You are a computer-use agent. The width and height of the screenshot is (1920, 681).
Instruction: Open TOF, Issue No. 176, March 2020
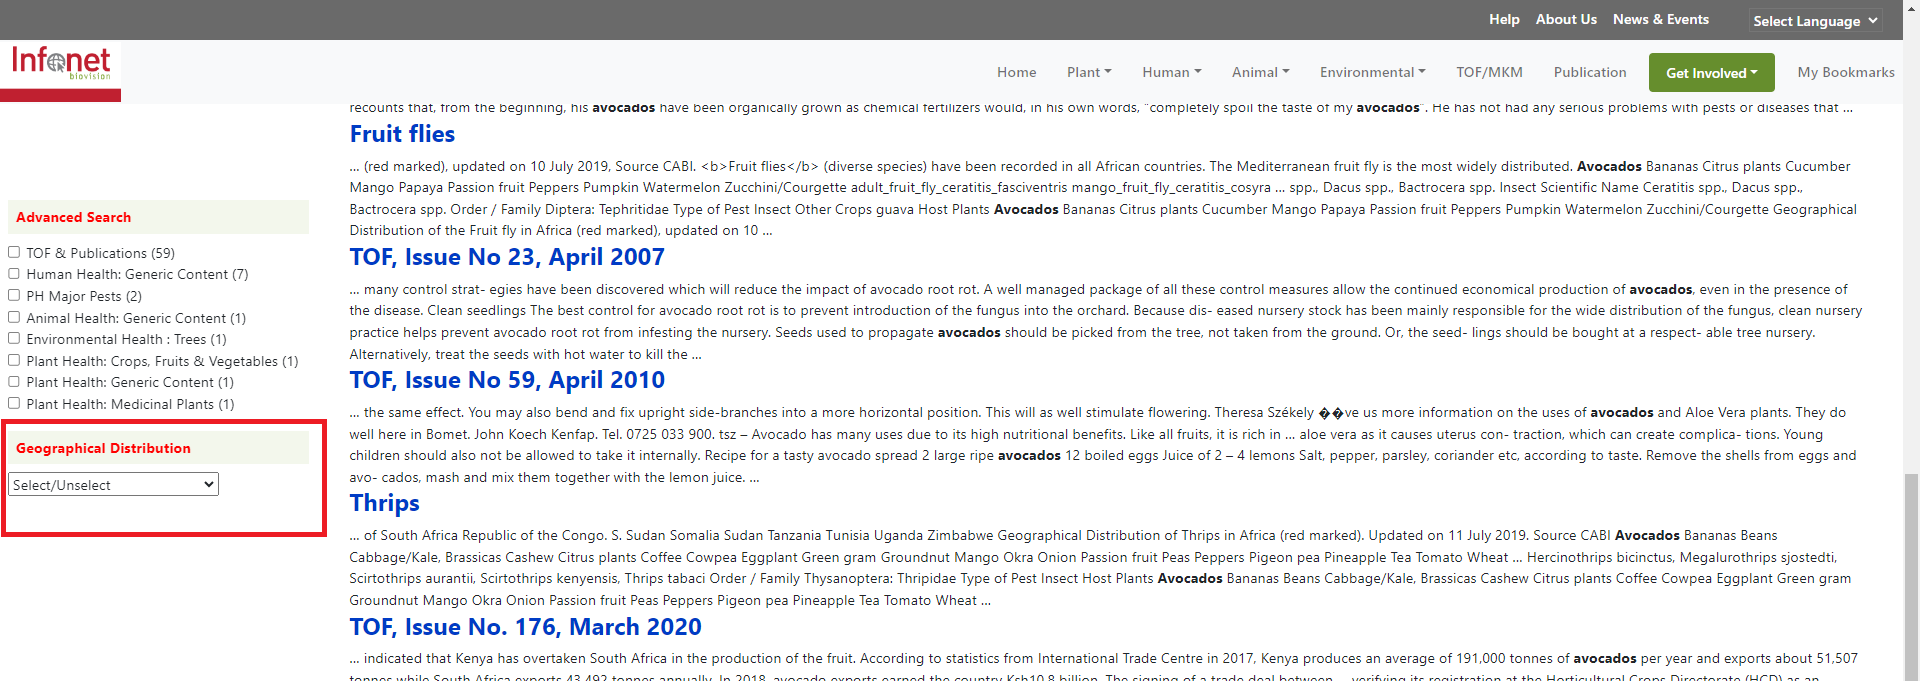point(525,627)
